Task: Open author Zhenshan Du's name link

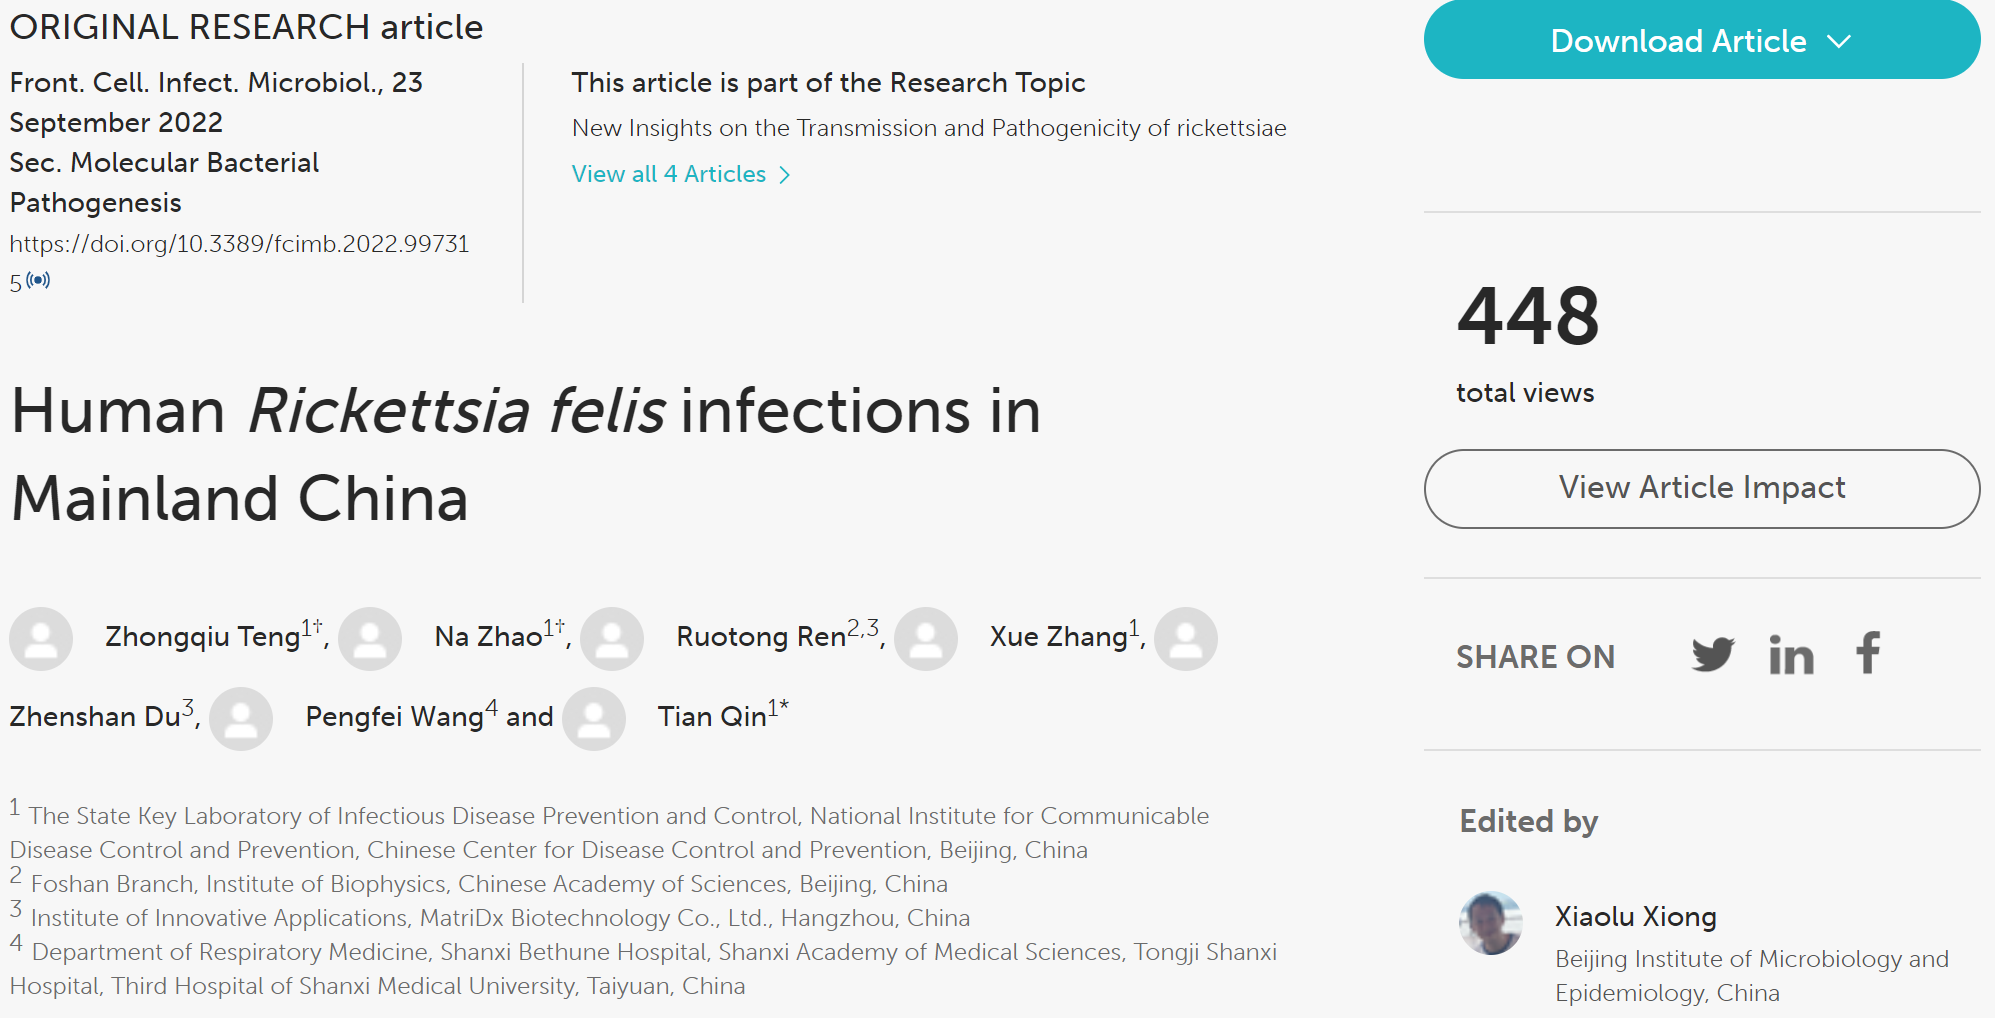Action: coord(95,717)
